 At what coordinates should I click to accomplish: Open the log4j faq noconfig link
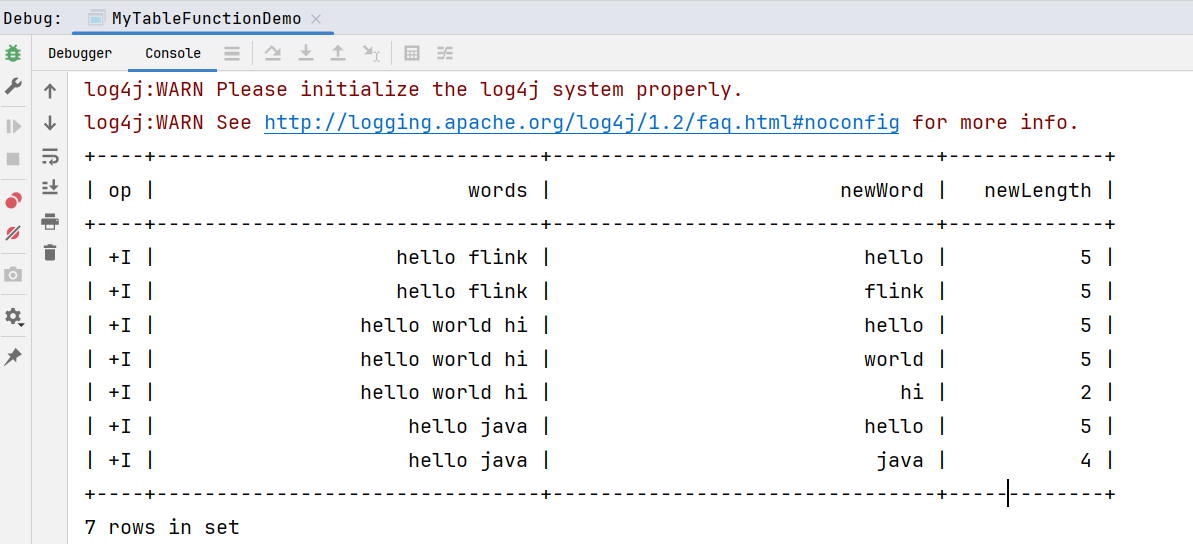point(581,123)
